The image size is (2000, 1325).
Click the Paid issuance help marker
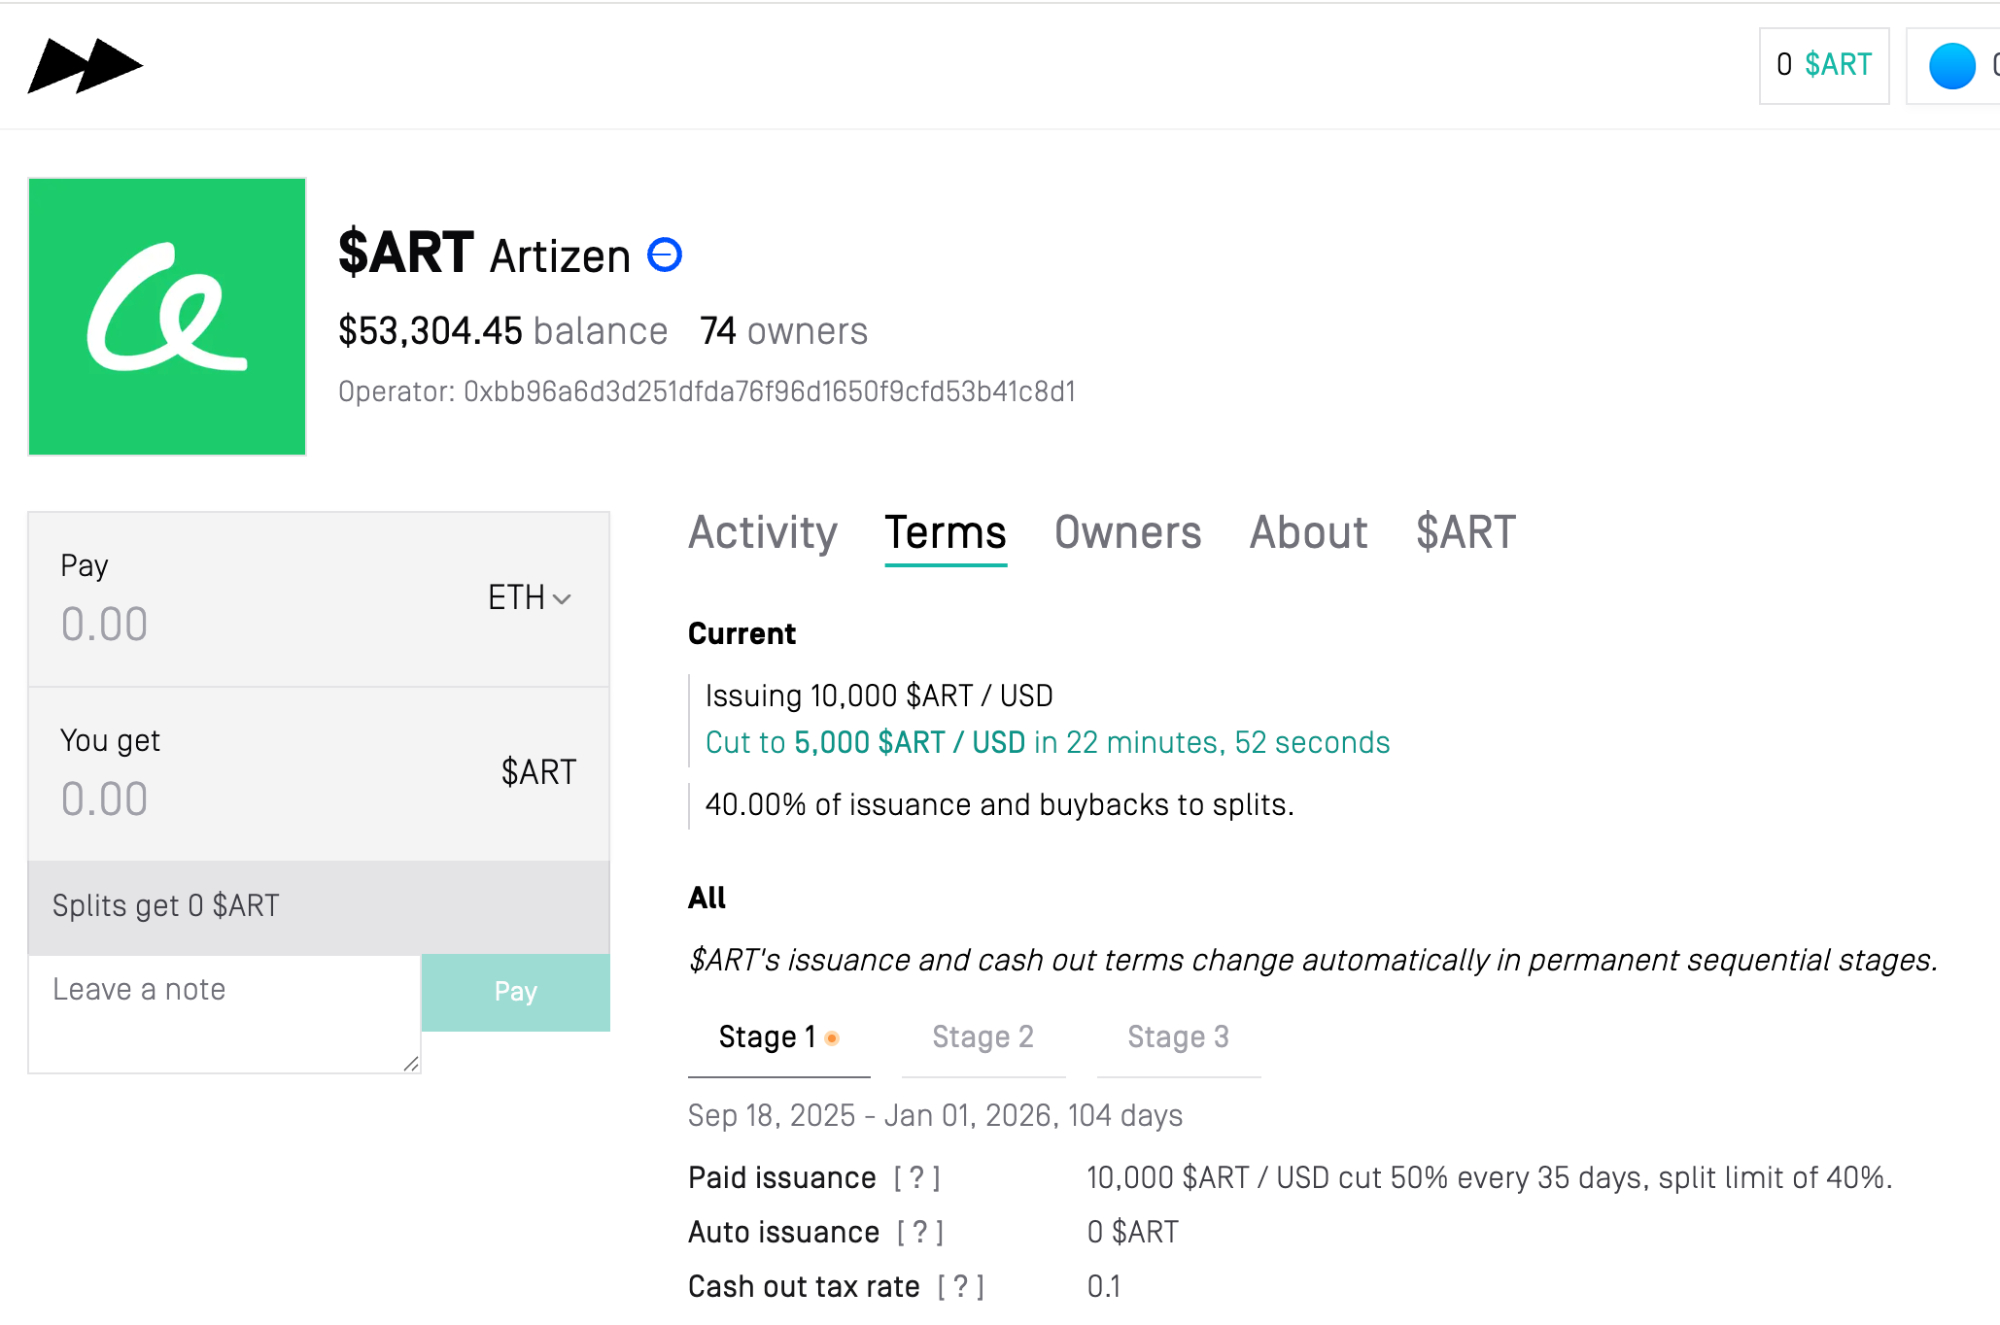tap(917, 1178)
